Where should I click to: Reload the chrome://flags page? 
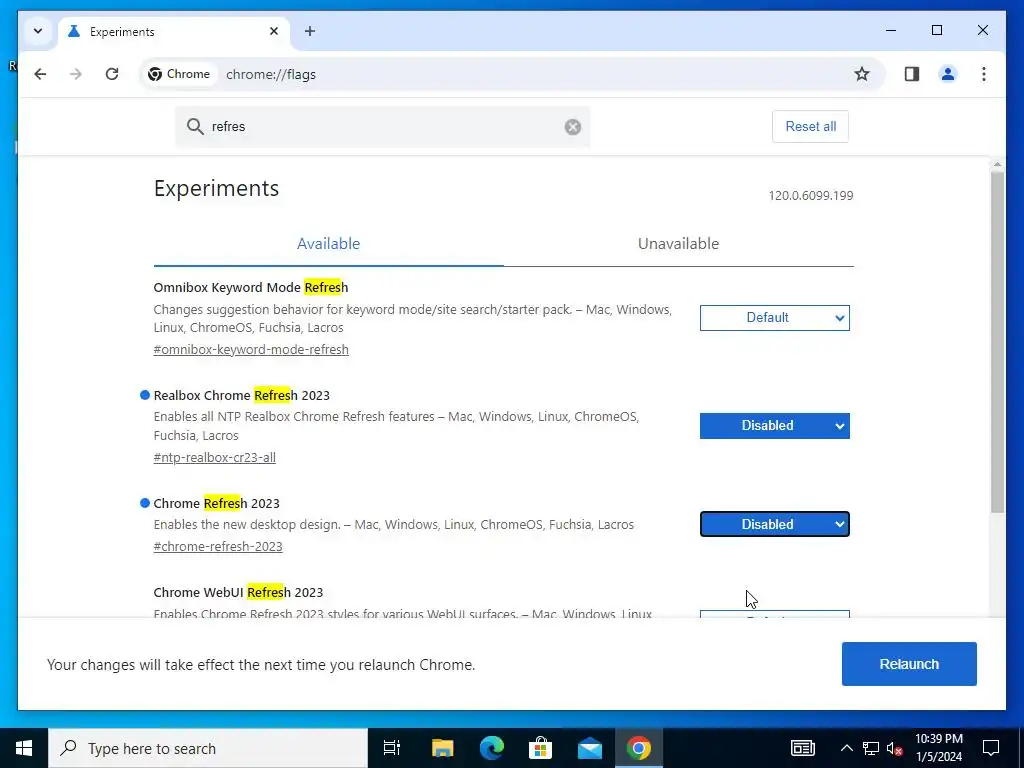click(112, 74)
